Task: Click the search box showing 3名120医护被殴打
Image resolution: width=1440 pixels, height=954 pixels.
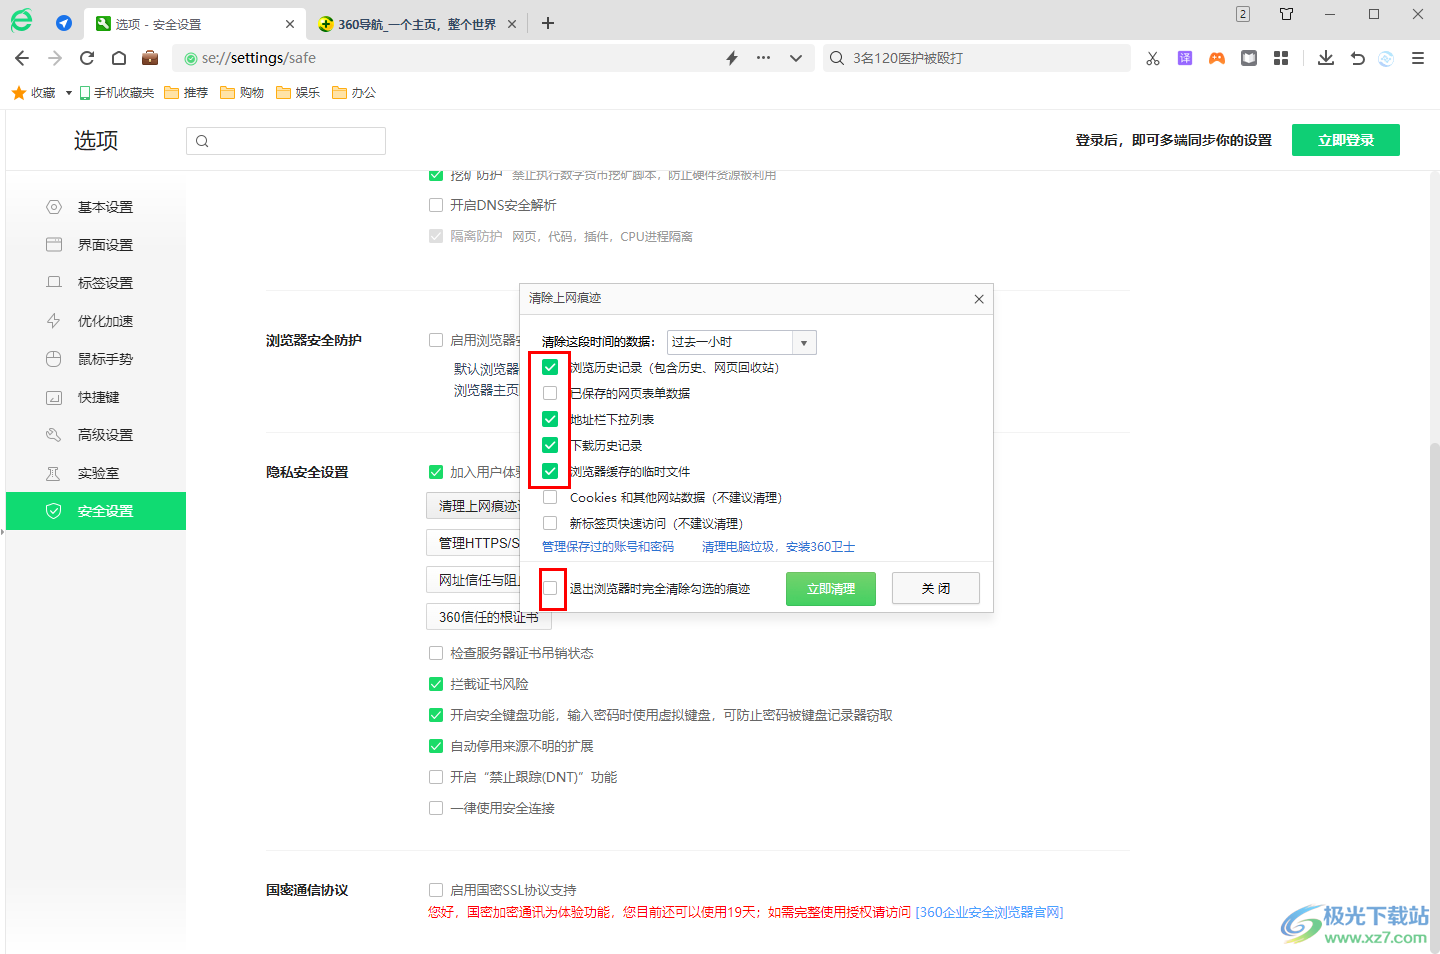Action: 975,58
